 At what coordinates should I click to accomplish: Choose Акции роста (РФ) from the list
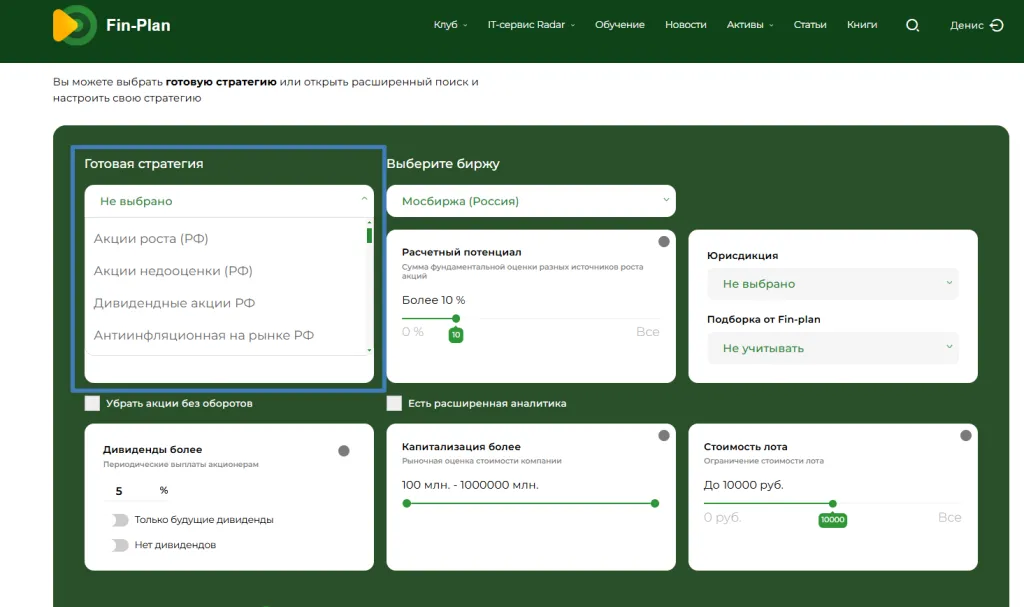151,239
